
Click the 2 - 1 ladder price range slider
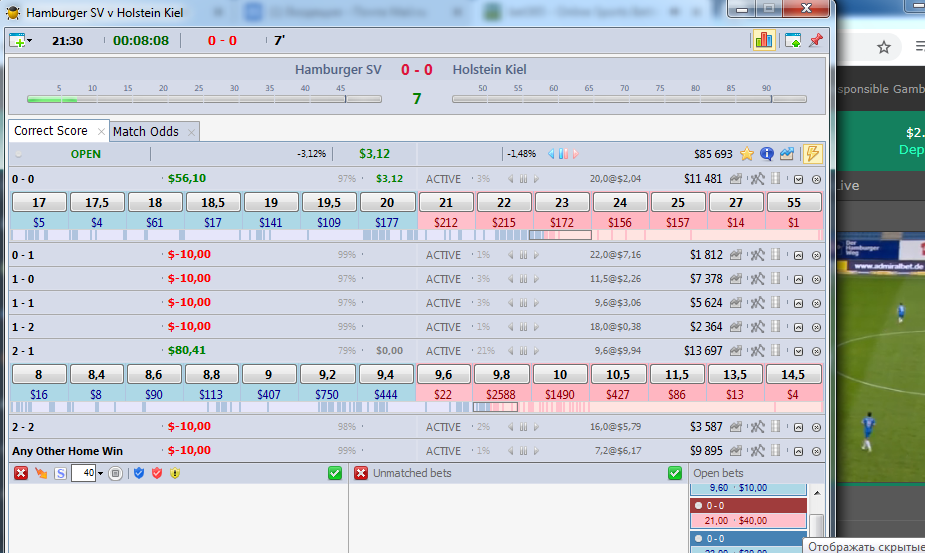495,407
